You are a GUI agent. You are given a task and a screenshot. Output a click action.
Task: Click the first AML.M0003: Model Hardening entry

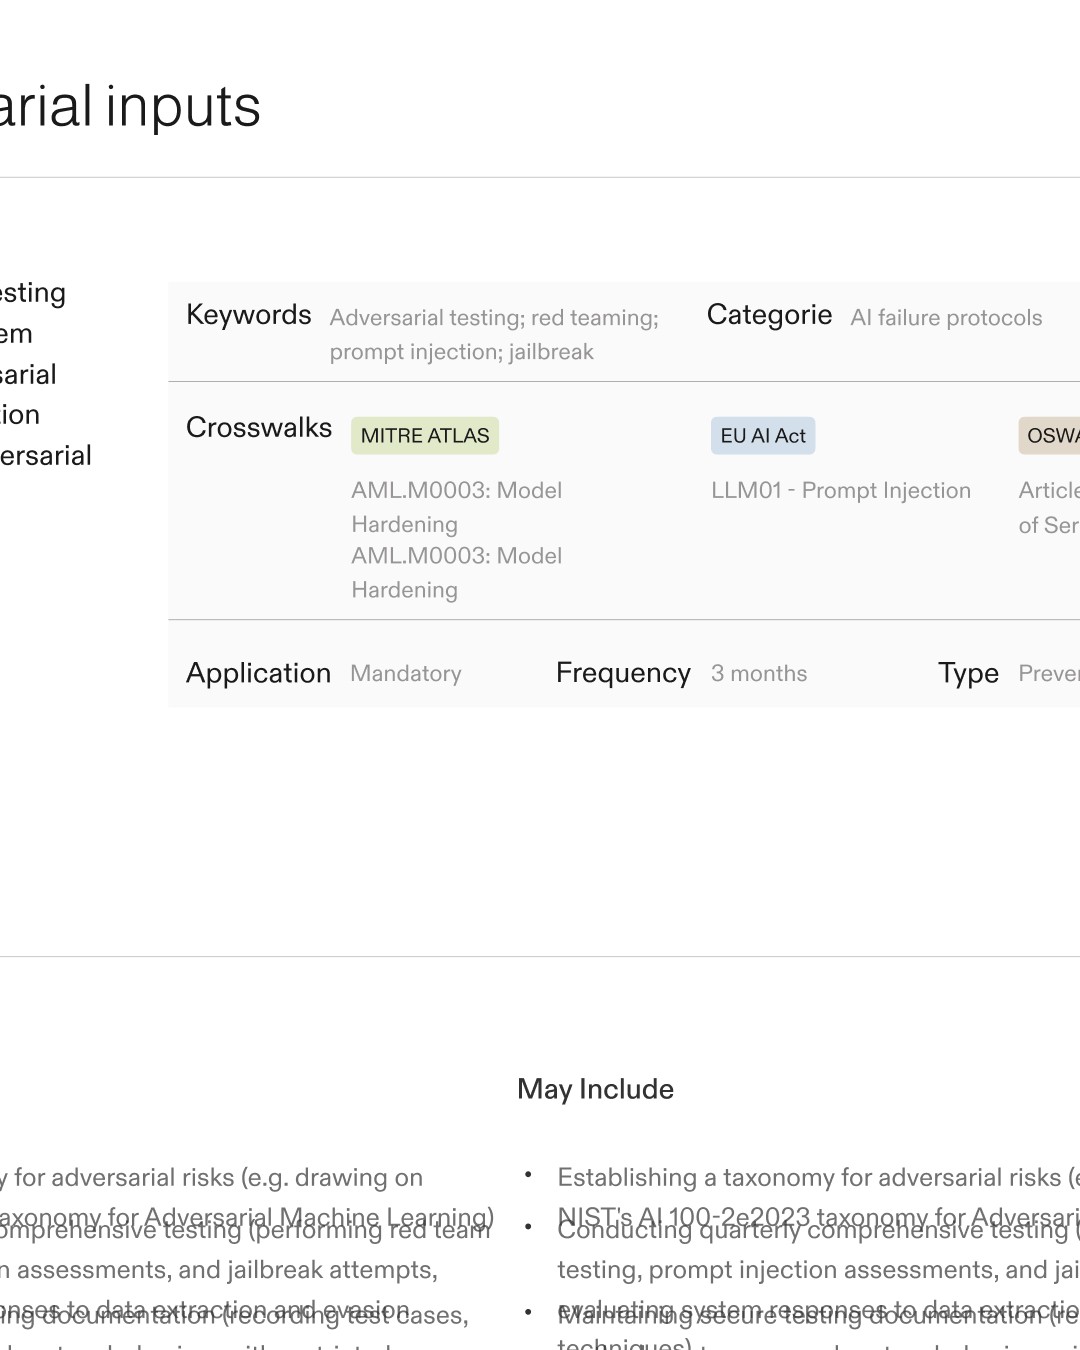pos(456,507)
